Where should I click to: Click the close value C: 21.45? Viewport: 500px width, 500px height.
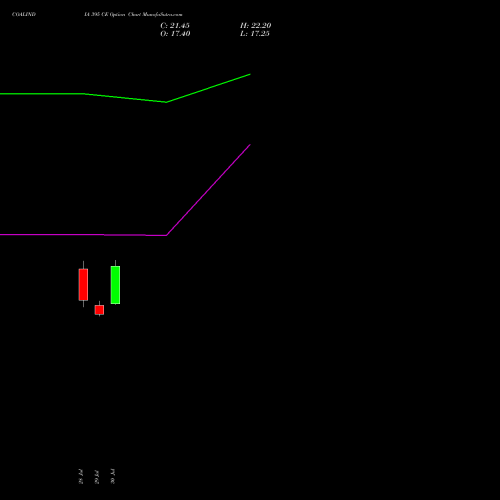[x=175, y=26]
